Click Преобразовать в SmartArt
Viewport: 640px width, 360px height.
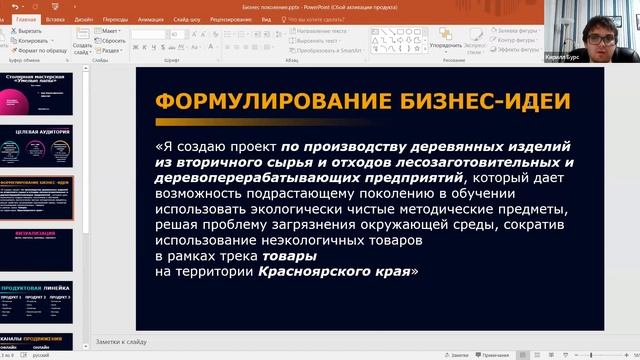pos(326,51)
